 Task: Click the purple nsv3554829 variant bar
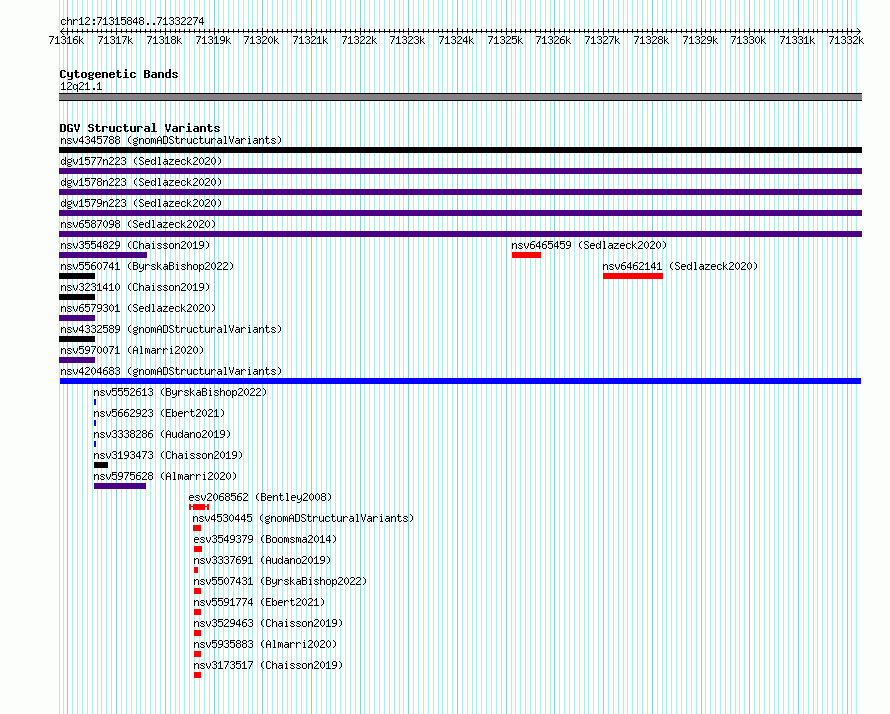(x=103, y=255)
